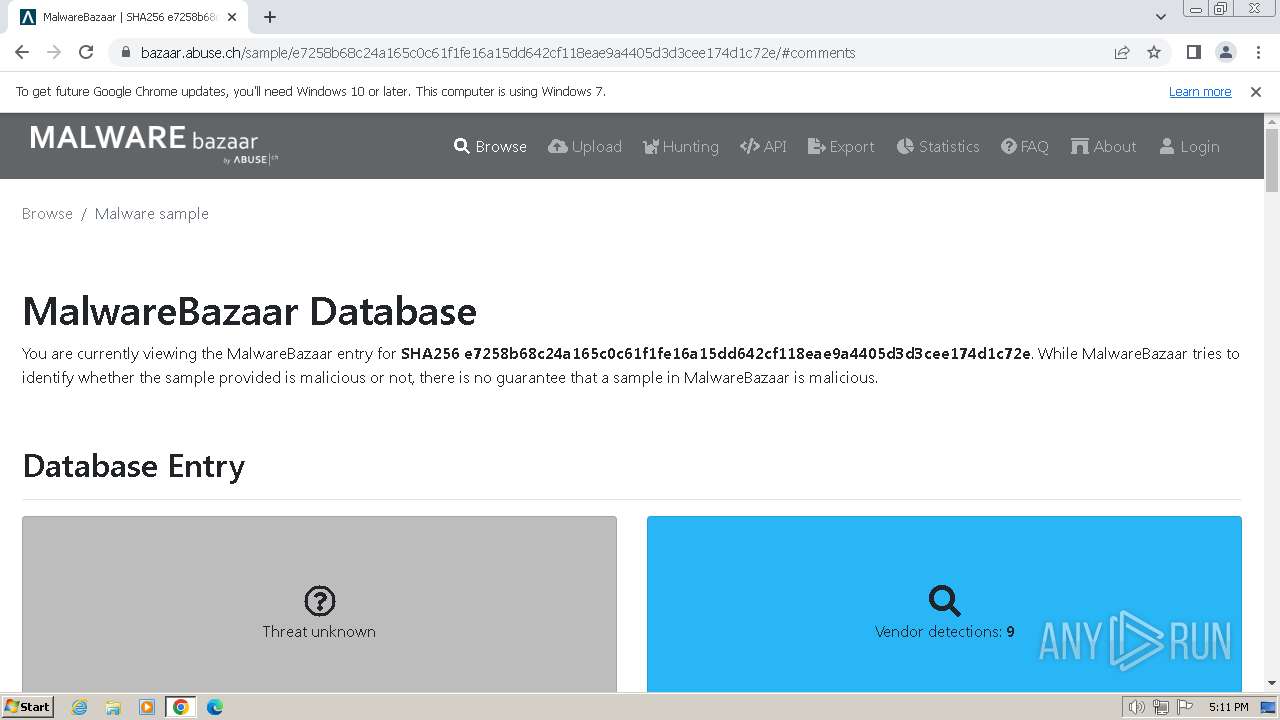Click the Database Entry heading
The image size is (1280, 720).
coord(134,466)
